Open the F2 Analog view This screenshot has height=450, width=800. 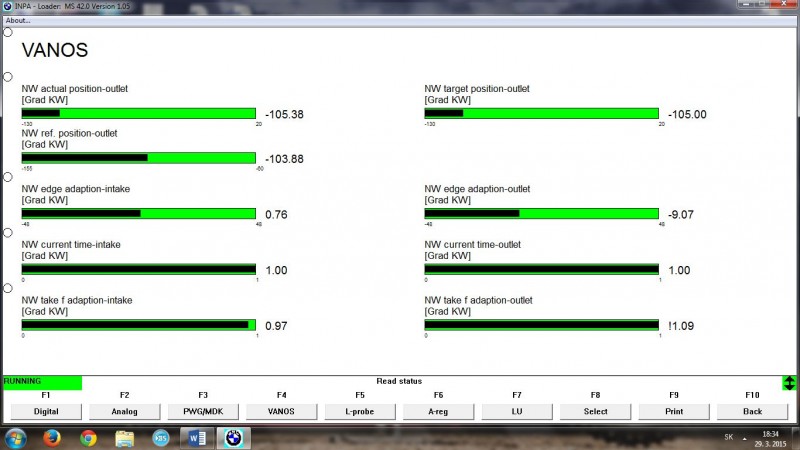(124, 411)
